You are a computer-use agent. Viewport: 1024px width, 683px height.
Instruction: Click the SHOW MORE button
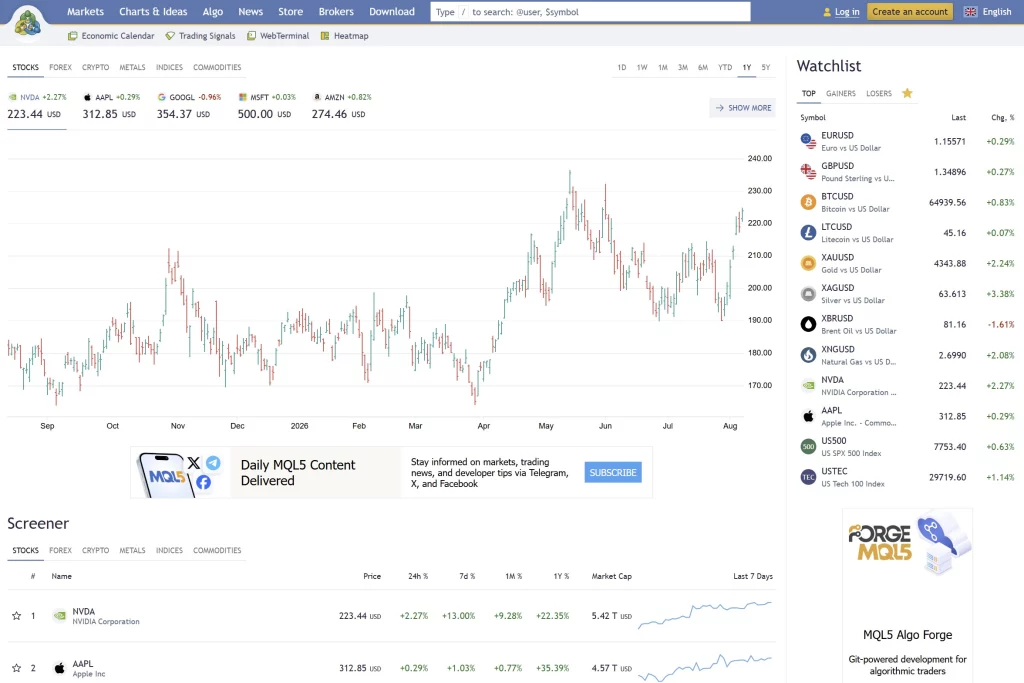743,108
